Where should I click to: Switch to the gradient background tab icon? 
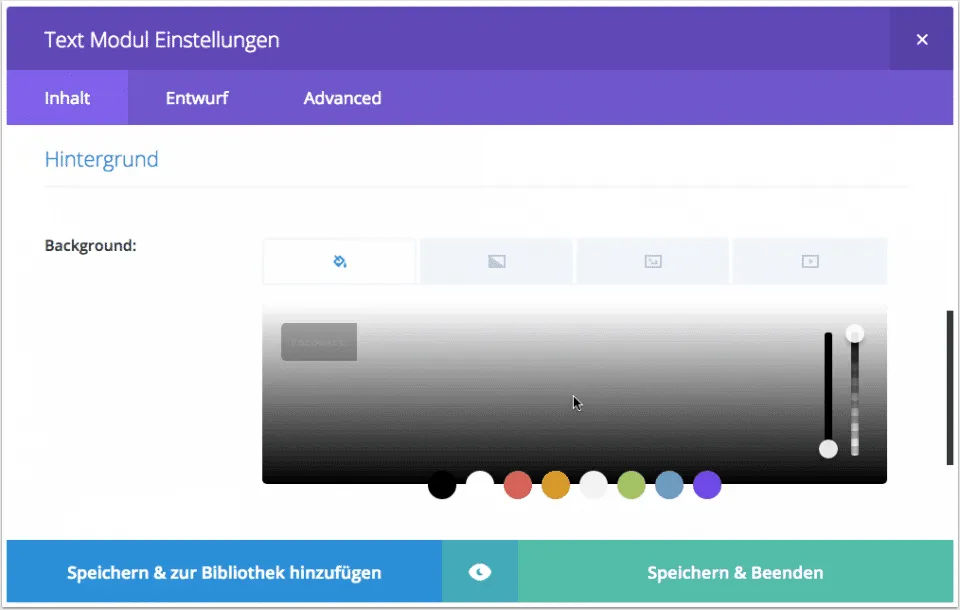coord(497,262)
